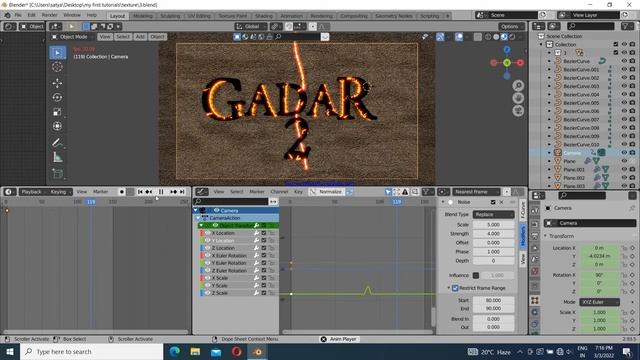
Task: Open the viewport Add menu
Action: point(140,37)
